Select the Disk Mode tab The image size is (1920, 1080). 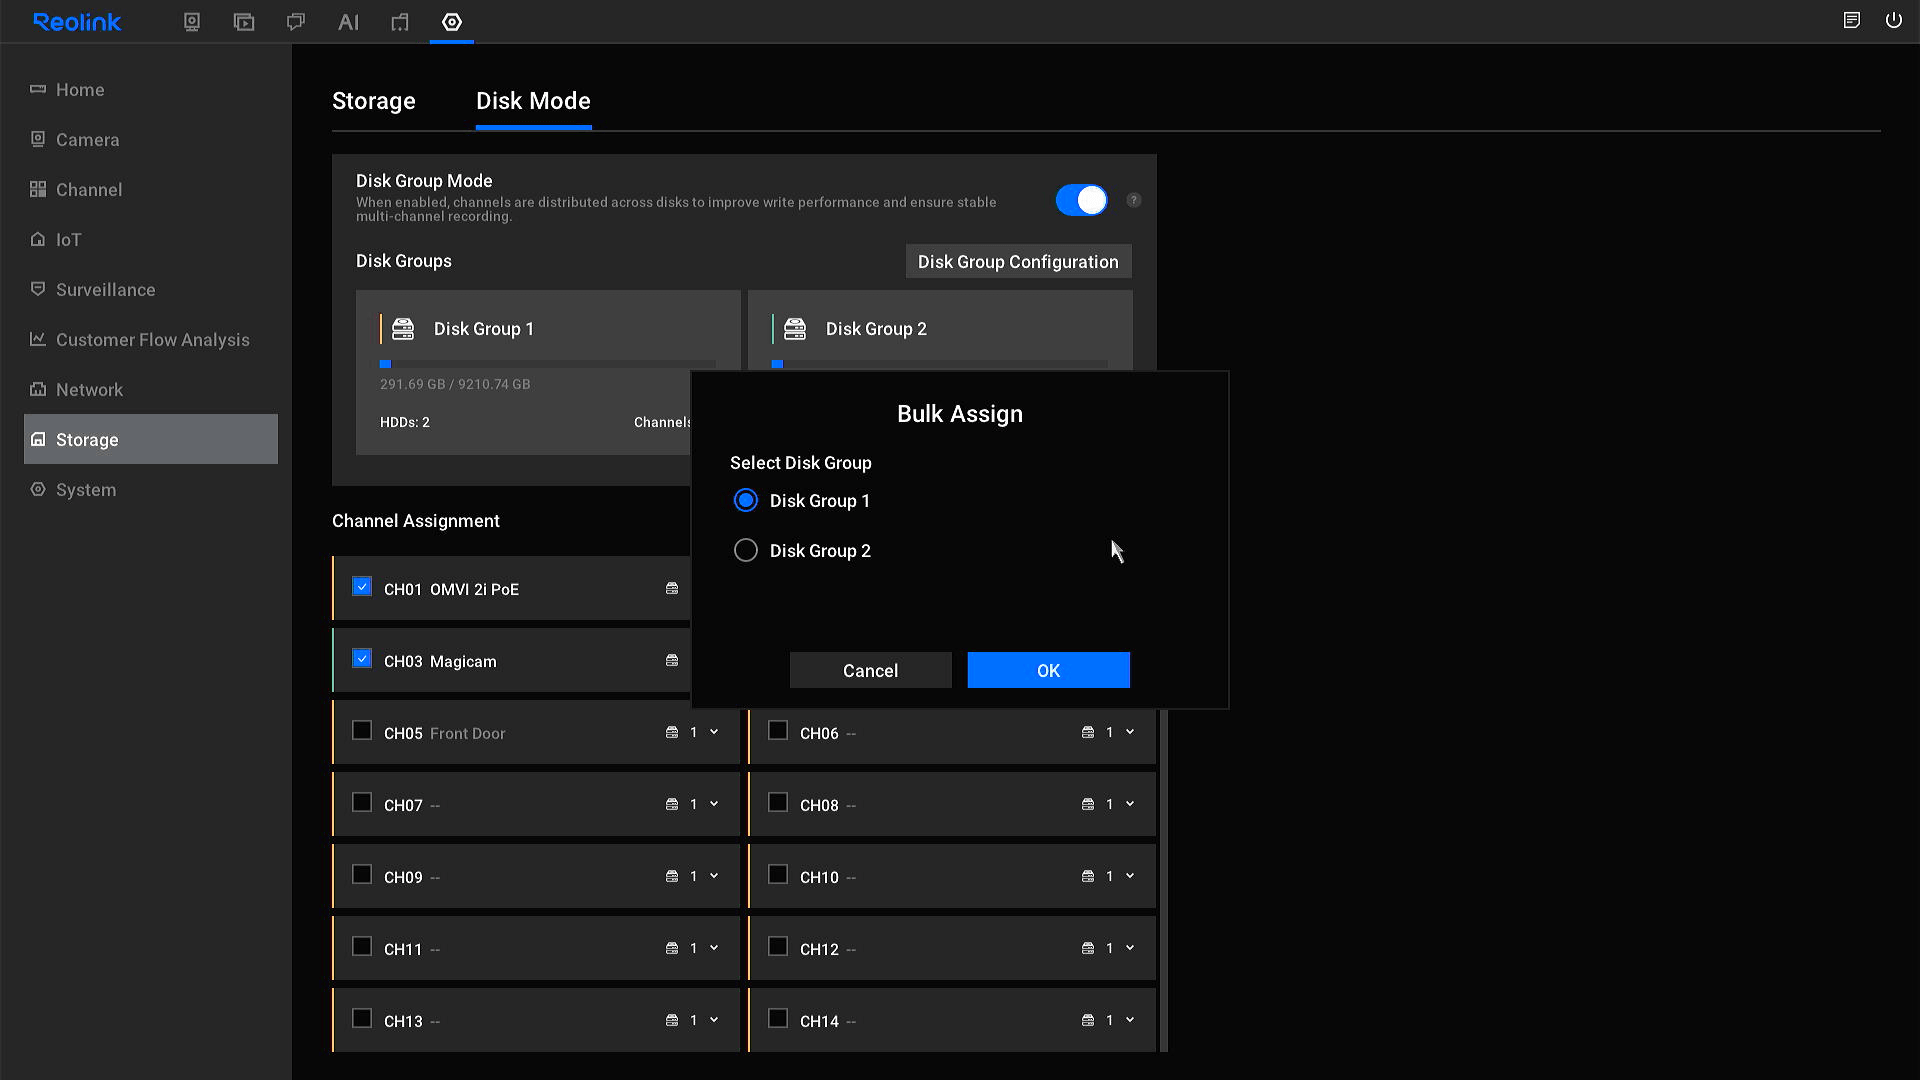(x=533, y=101)
